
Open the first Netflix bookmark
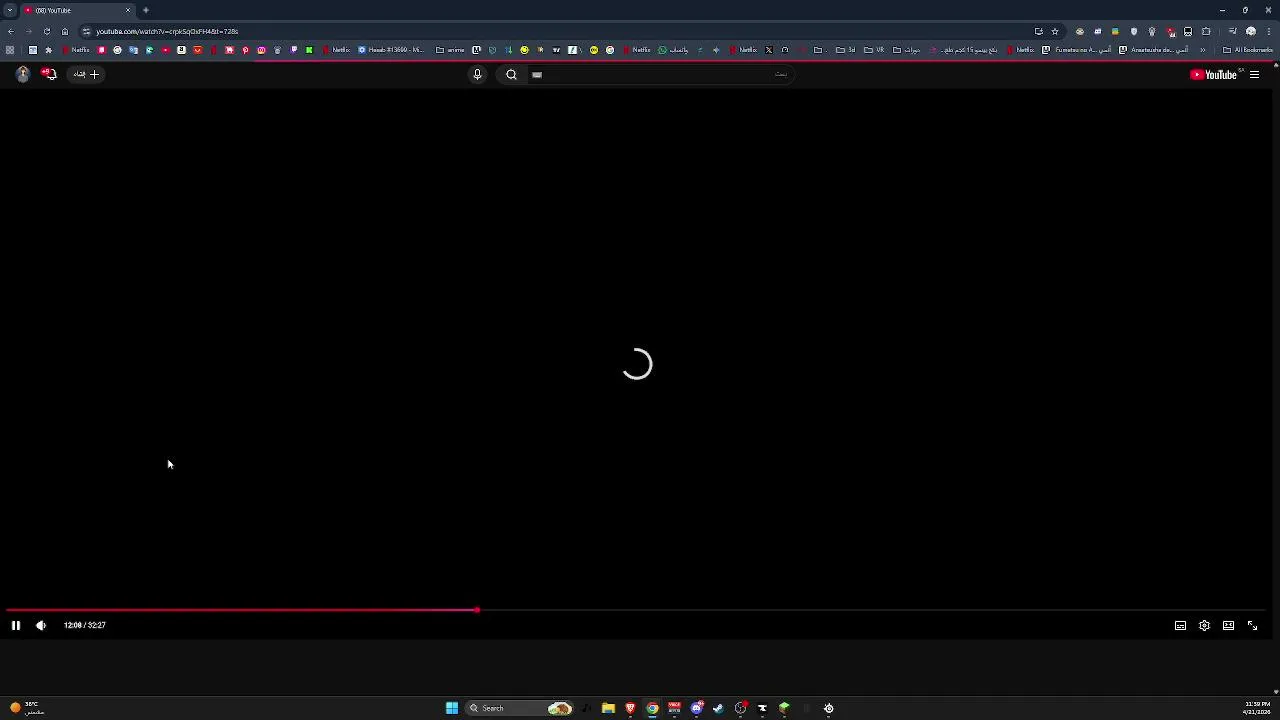(77, 50)
